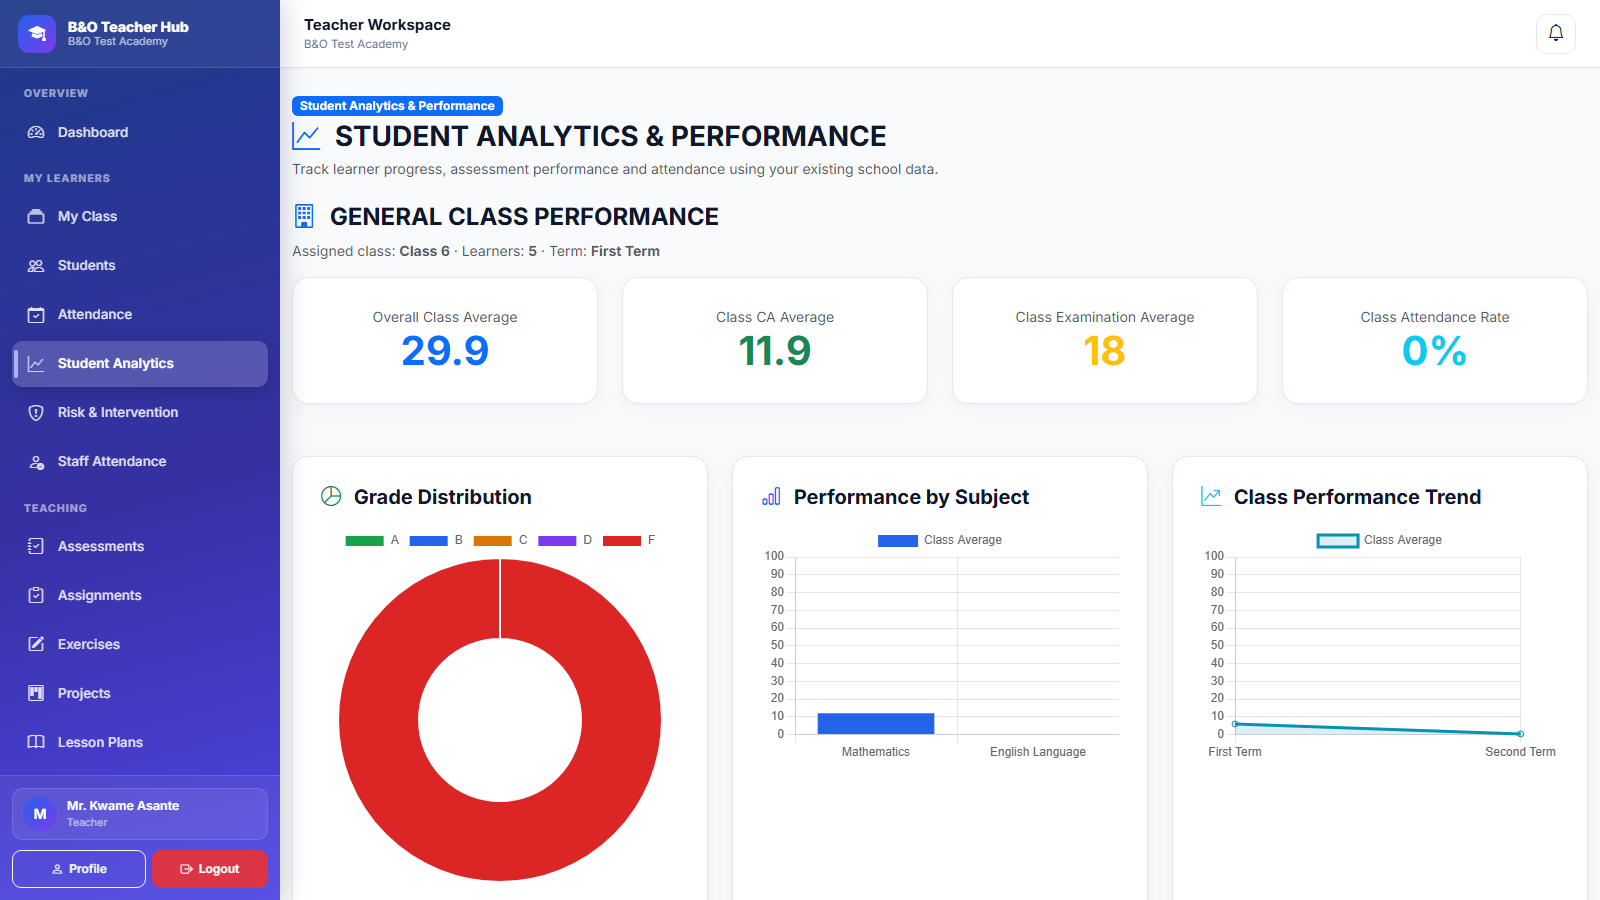Image resolution: width=1600 pixels, height=900 pixels.
Task: Toggle grade A green legend swatch
Action: point(365,540)
